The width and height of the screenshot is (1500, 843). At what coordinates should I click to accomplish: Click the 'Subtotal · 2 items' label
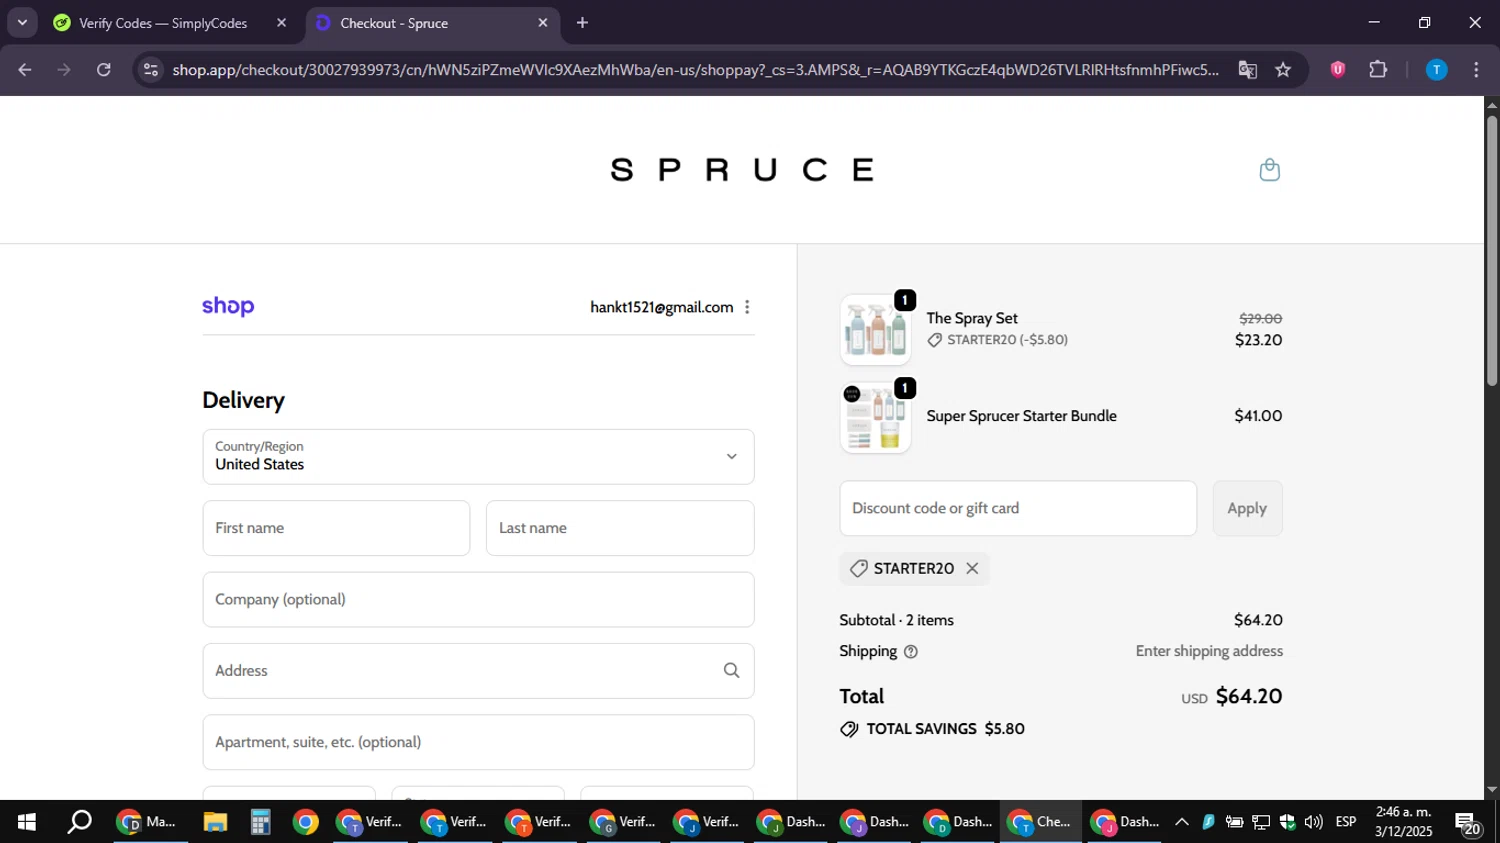(x=896, y=620)
